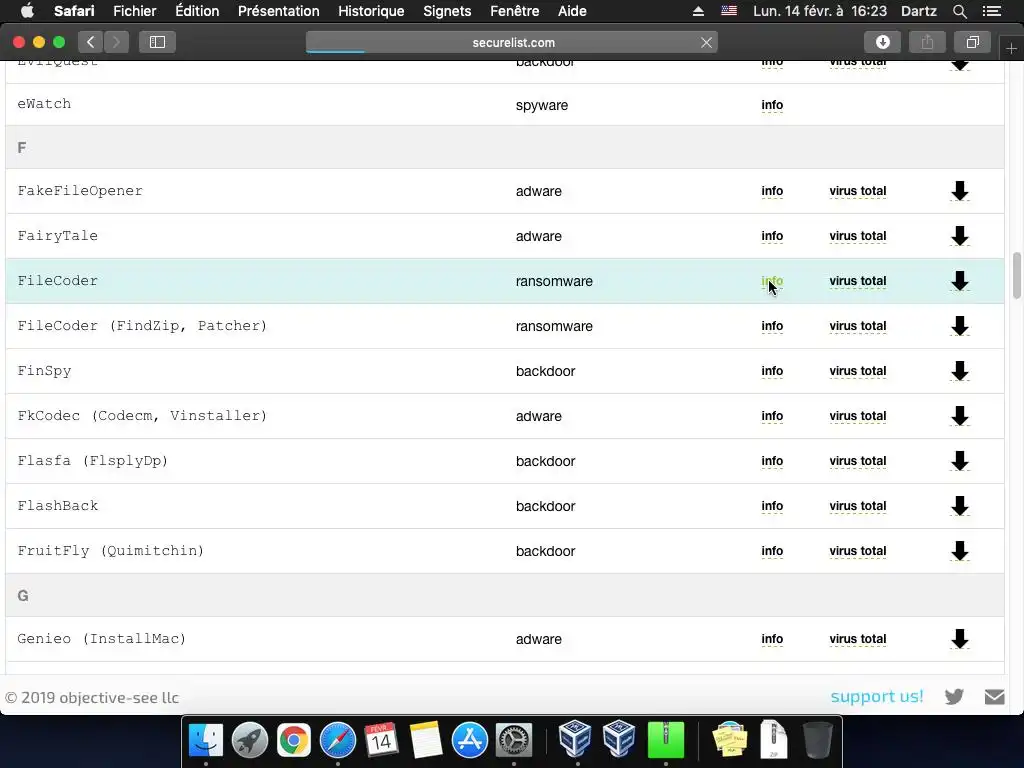Open Spotlight search in menu bar

pos(959,11)
